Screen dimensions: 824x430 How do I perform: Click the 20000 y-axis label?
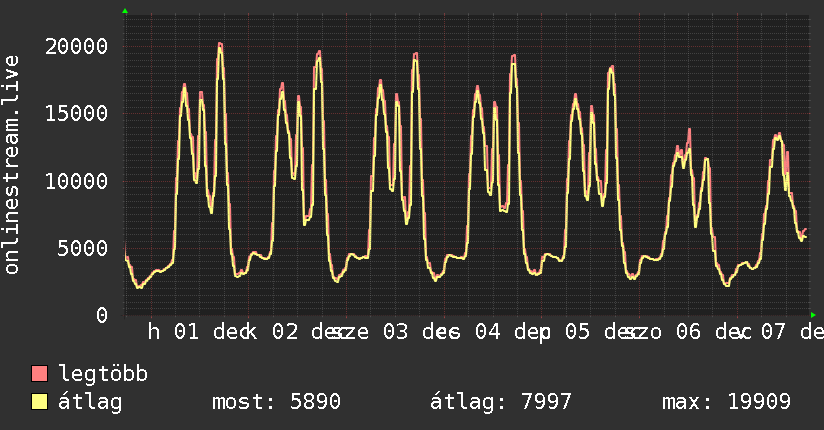click(x=77, y=46)
